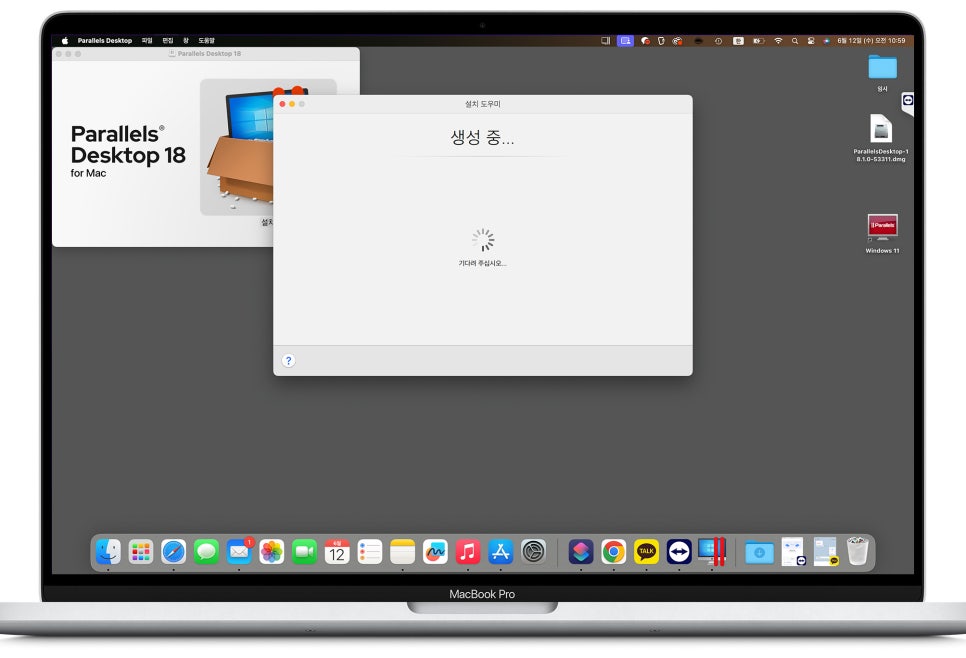Open Safari from the Dock
Image resolution: width=966 pixels, height=658 pixels.
coord(174,551)
